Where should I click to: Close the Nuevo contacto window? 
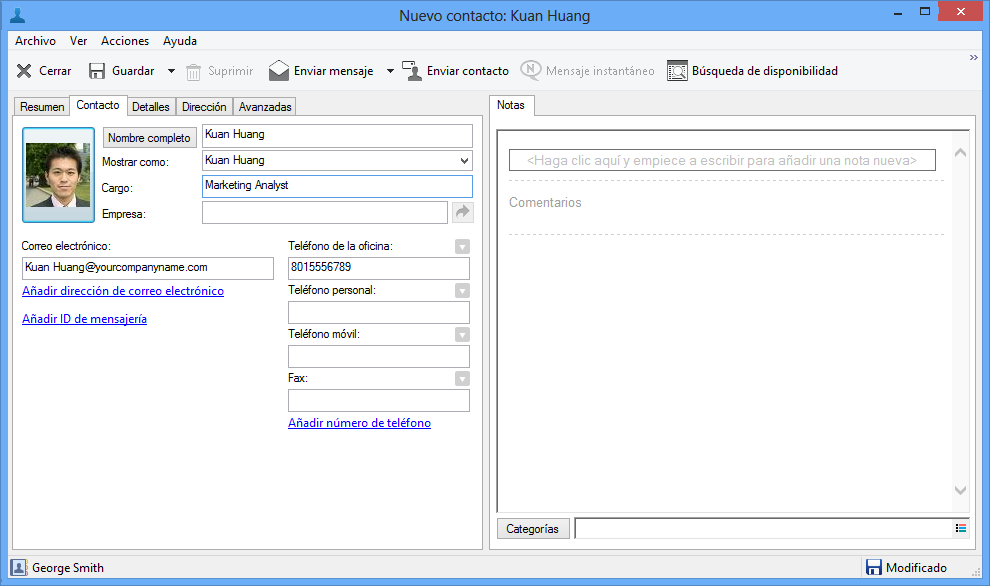click(x=961, y=11)
